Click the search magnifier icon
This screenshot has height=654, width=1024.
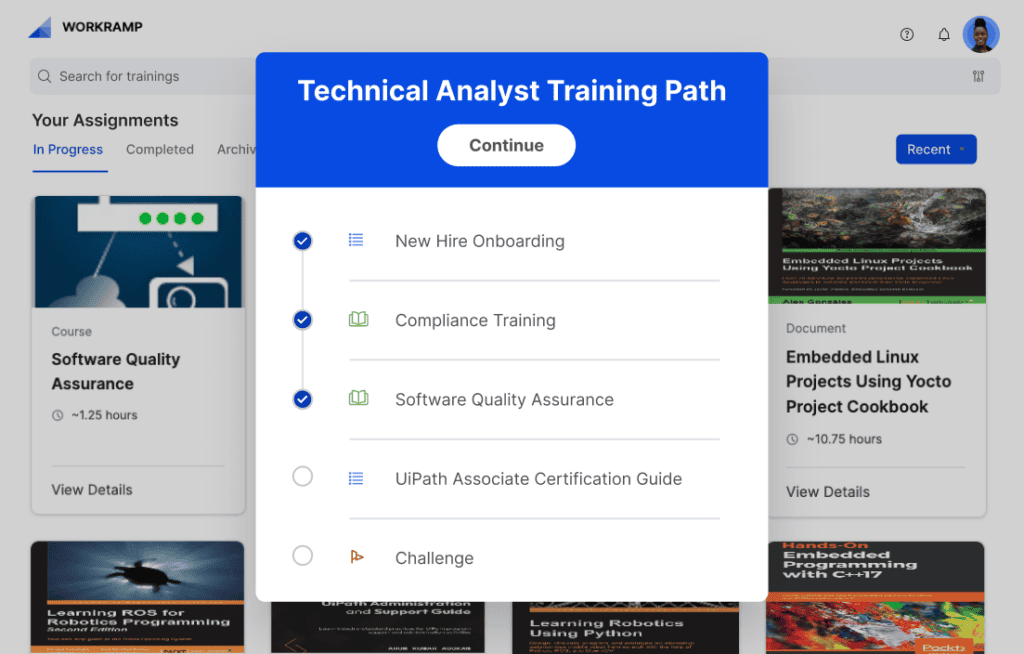(x=44, y=76)
